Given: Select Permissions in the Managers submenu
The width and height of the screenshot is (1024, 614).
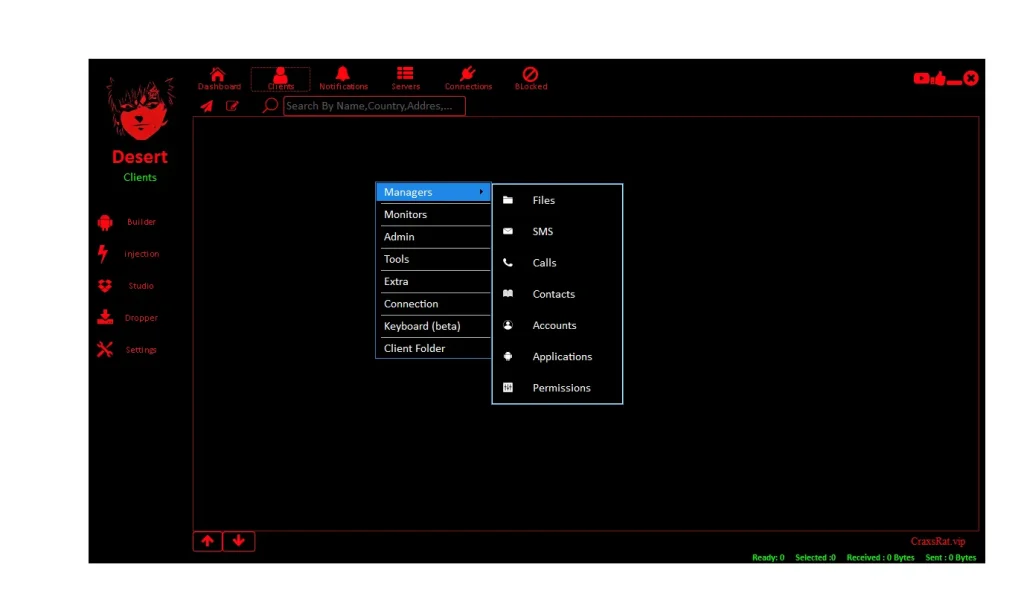Looking at the screenshot, I should pos(560,388).
